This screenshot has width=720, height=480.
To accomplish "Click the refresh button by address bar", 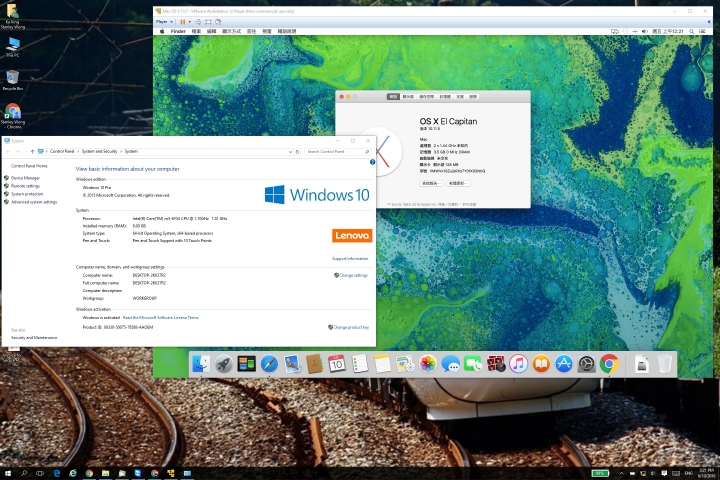I will pos(298,152).
